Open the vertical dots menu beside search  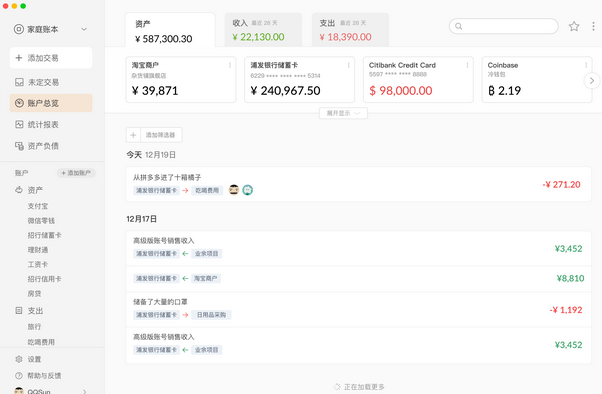click(x=593, y=26)
